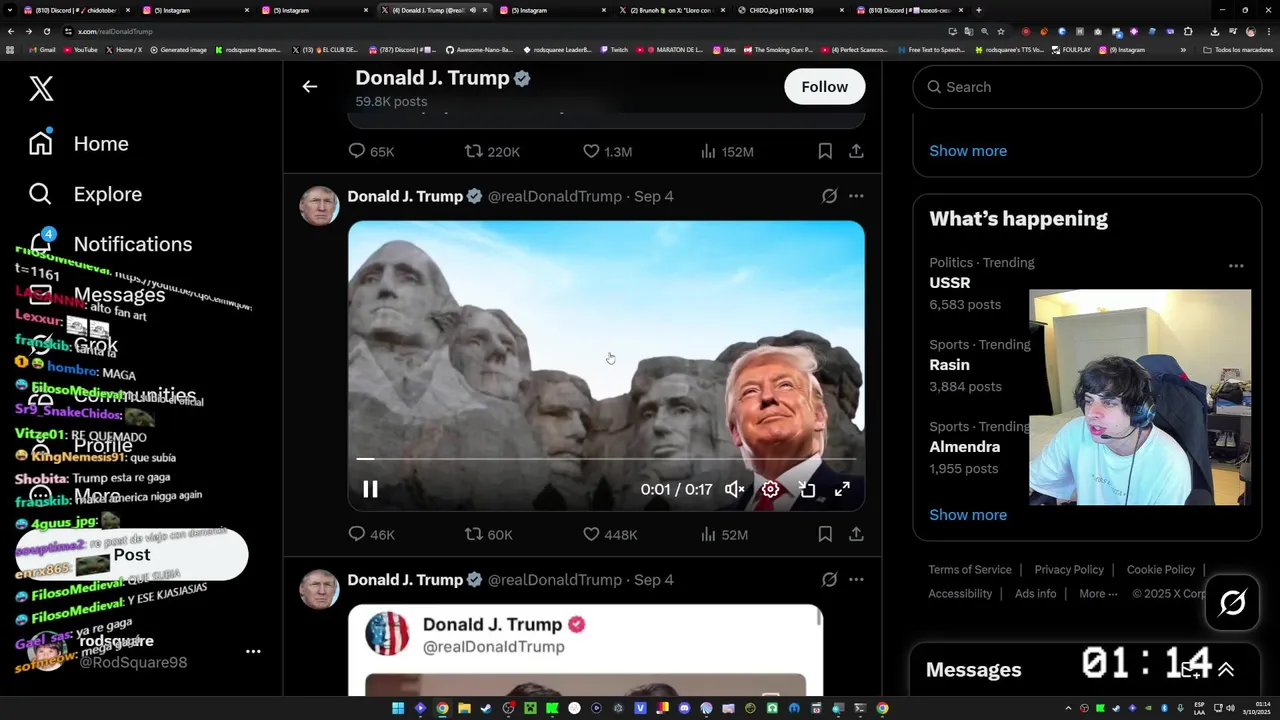Click Show more under What's happening
1280x720 pixels.
pos(968,515)
